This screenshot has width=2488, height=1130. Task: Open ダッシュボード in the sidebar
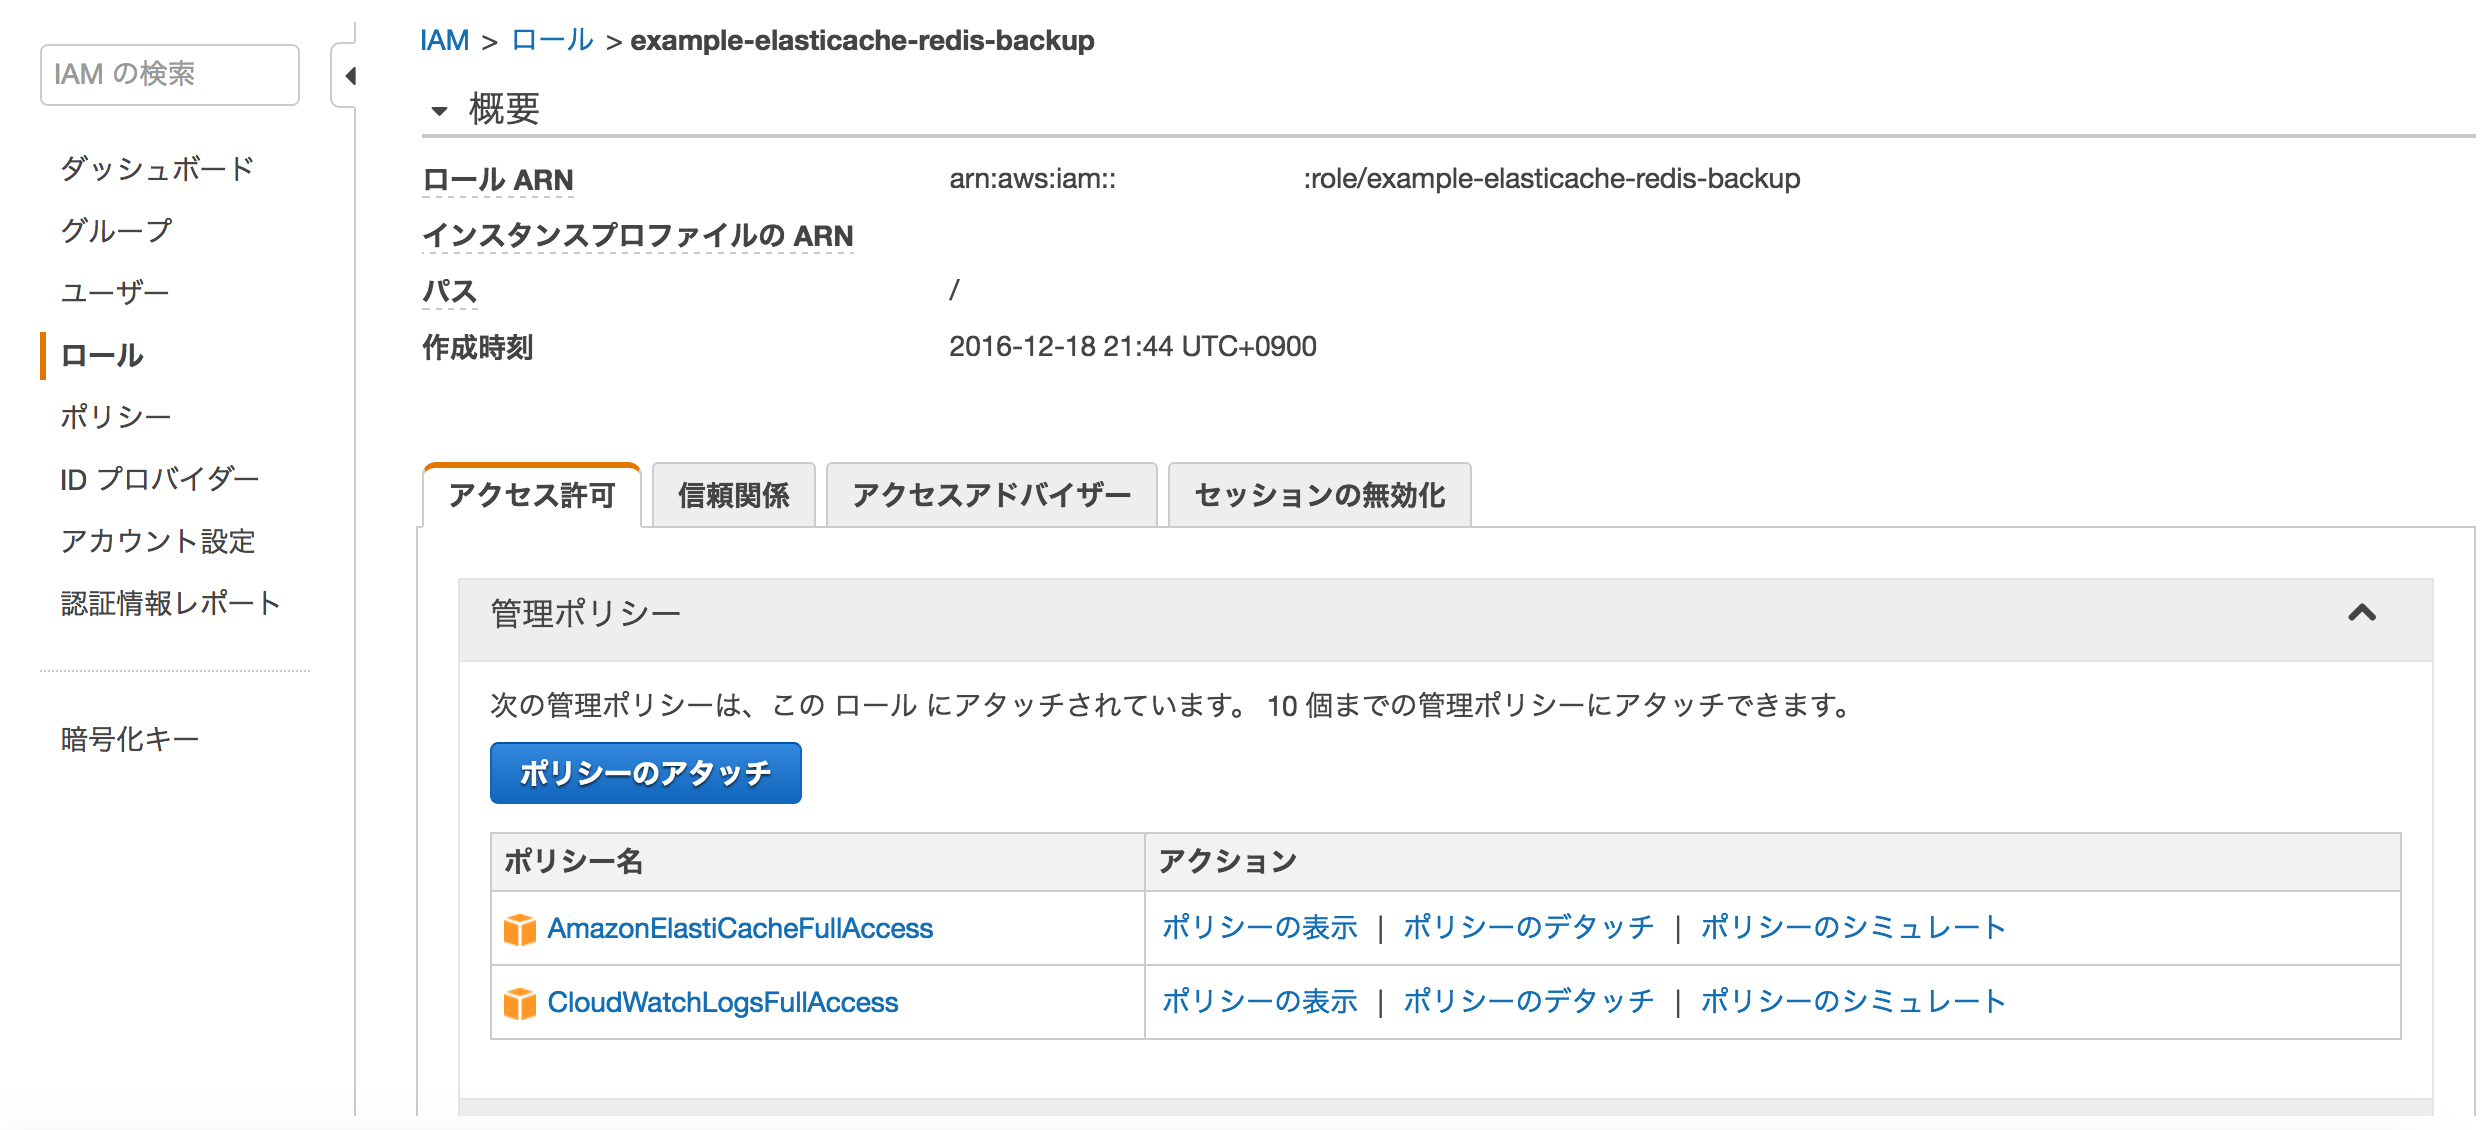tap(157, 168)
